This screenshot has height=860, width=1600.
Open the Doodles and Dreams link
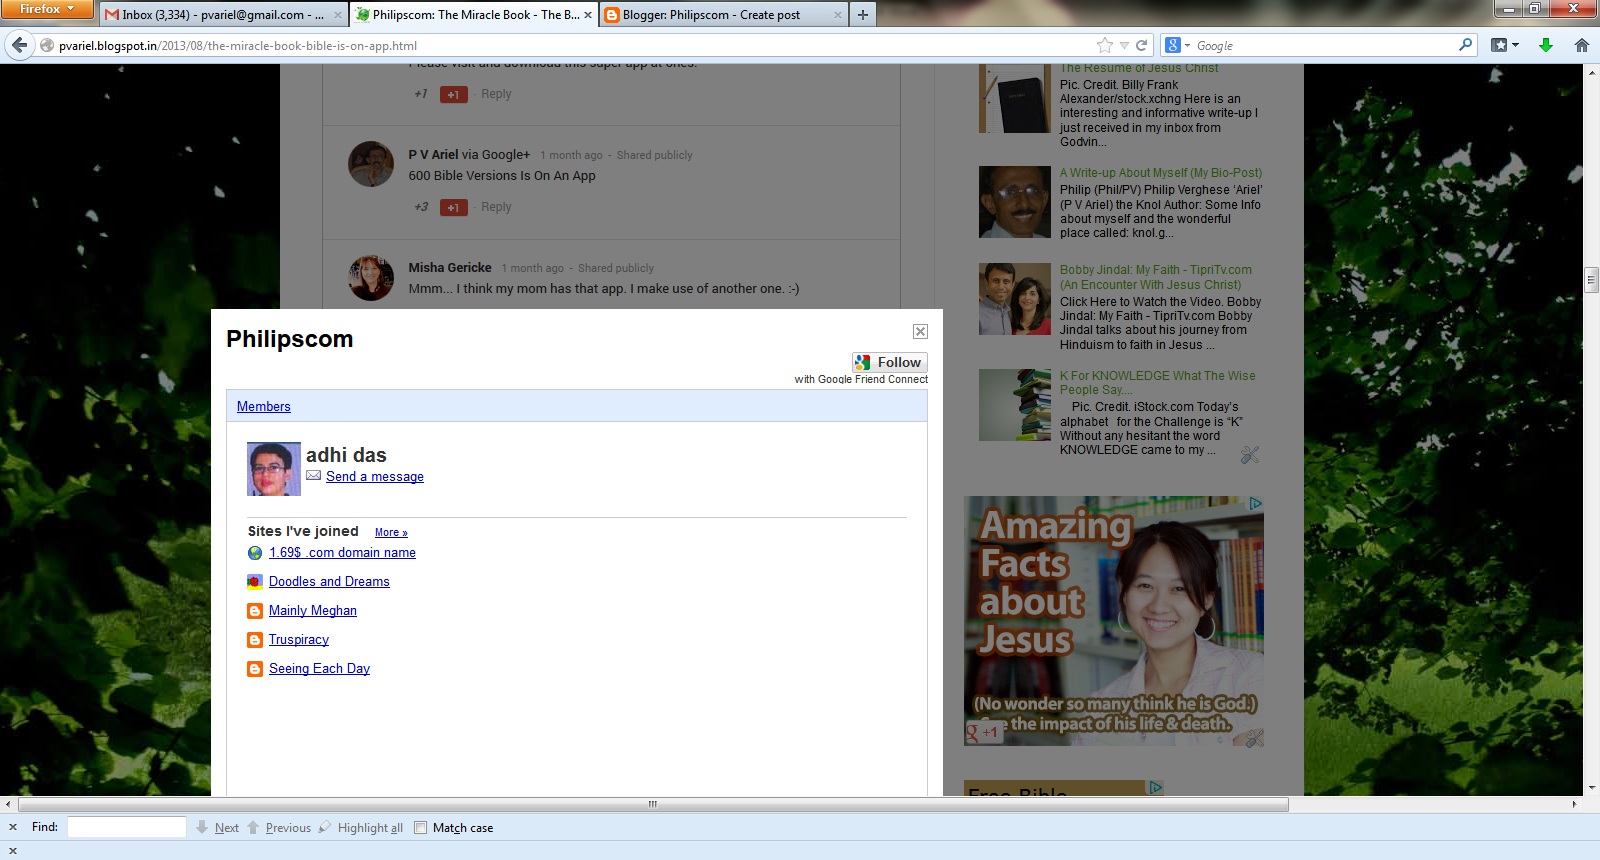point(329,582)
